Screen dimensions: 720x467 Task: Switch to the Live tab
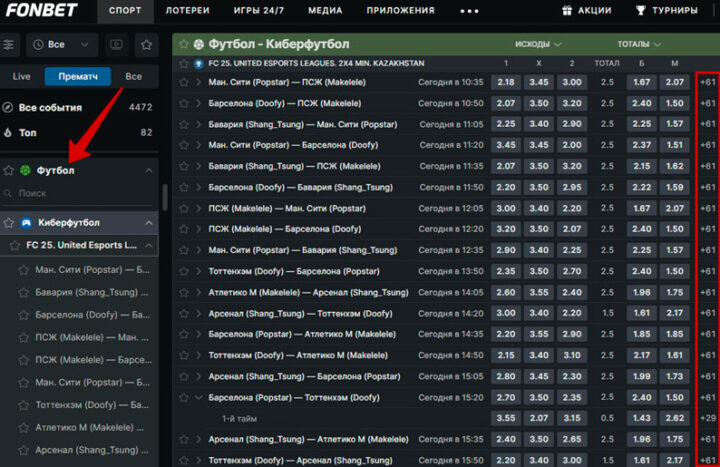22,76
